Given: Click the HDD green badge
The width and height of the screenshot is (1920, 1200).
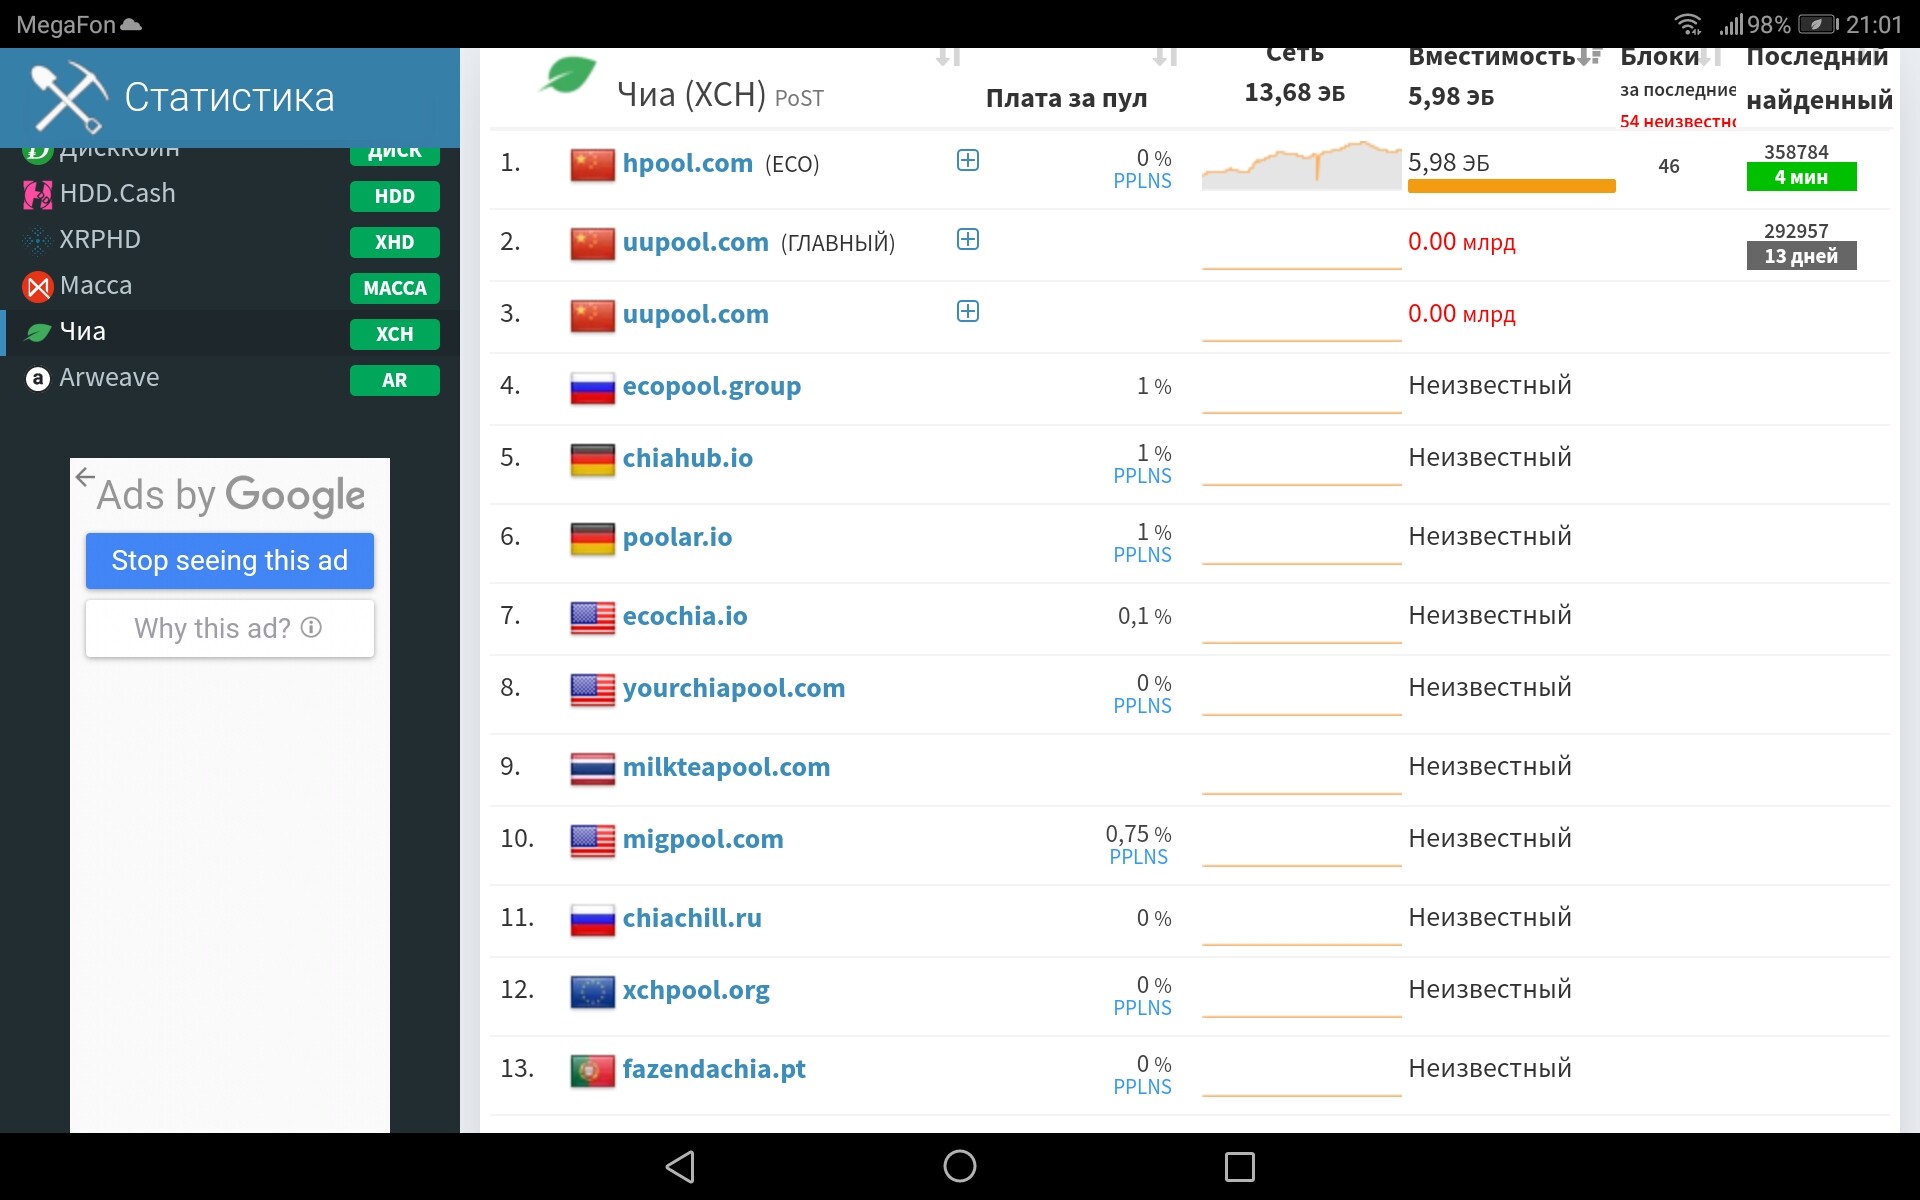Looking at the screenshot, I should pyautogui.click(x=395, y=196).
